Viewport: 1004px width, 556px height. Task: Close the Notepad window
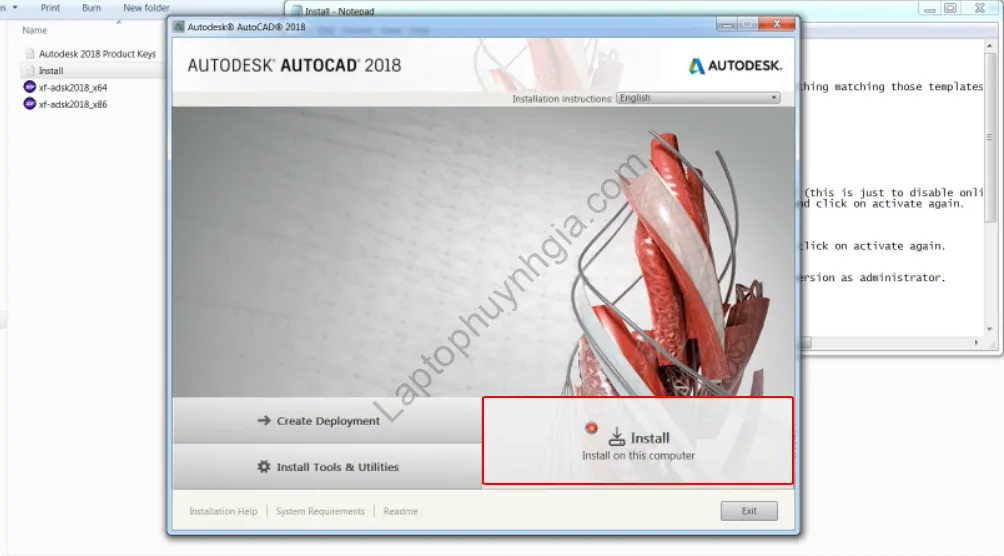pyautogui.click(x=980, y=8)
